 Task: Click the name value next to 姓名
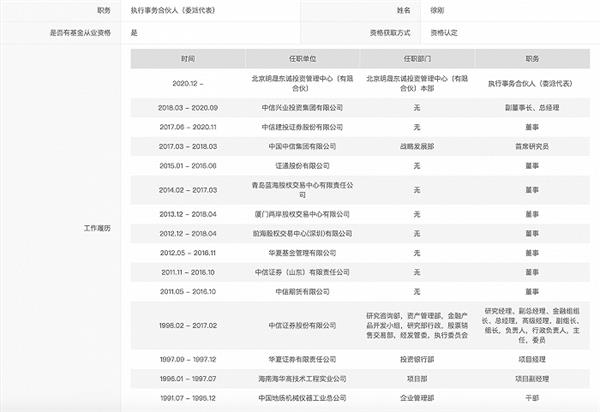pos(437,10)
